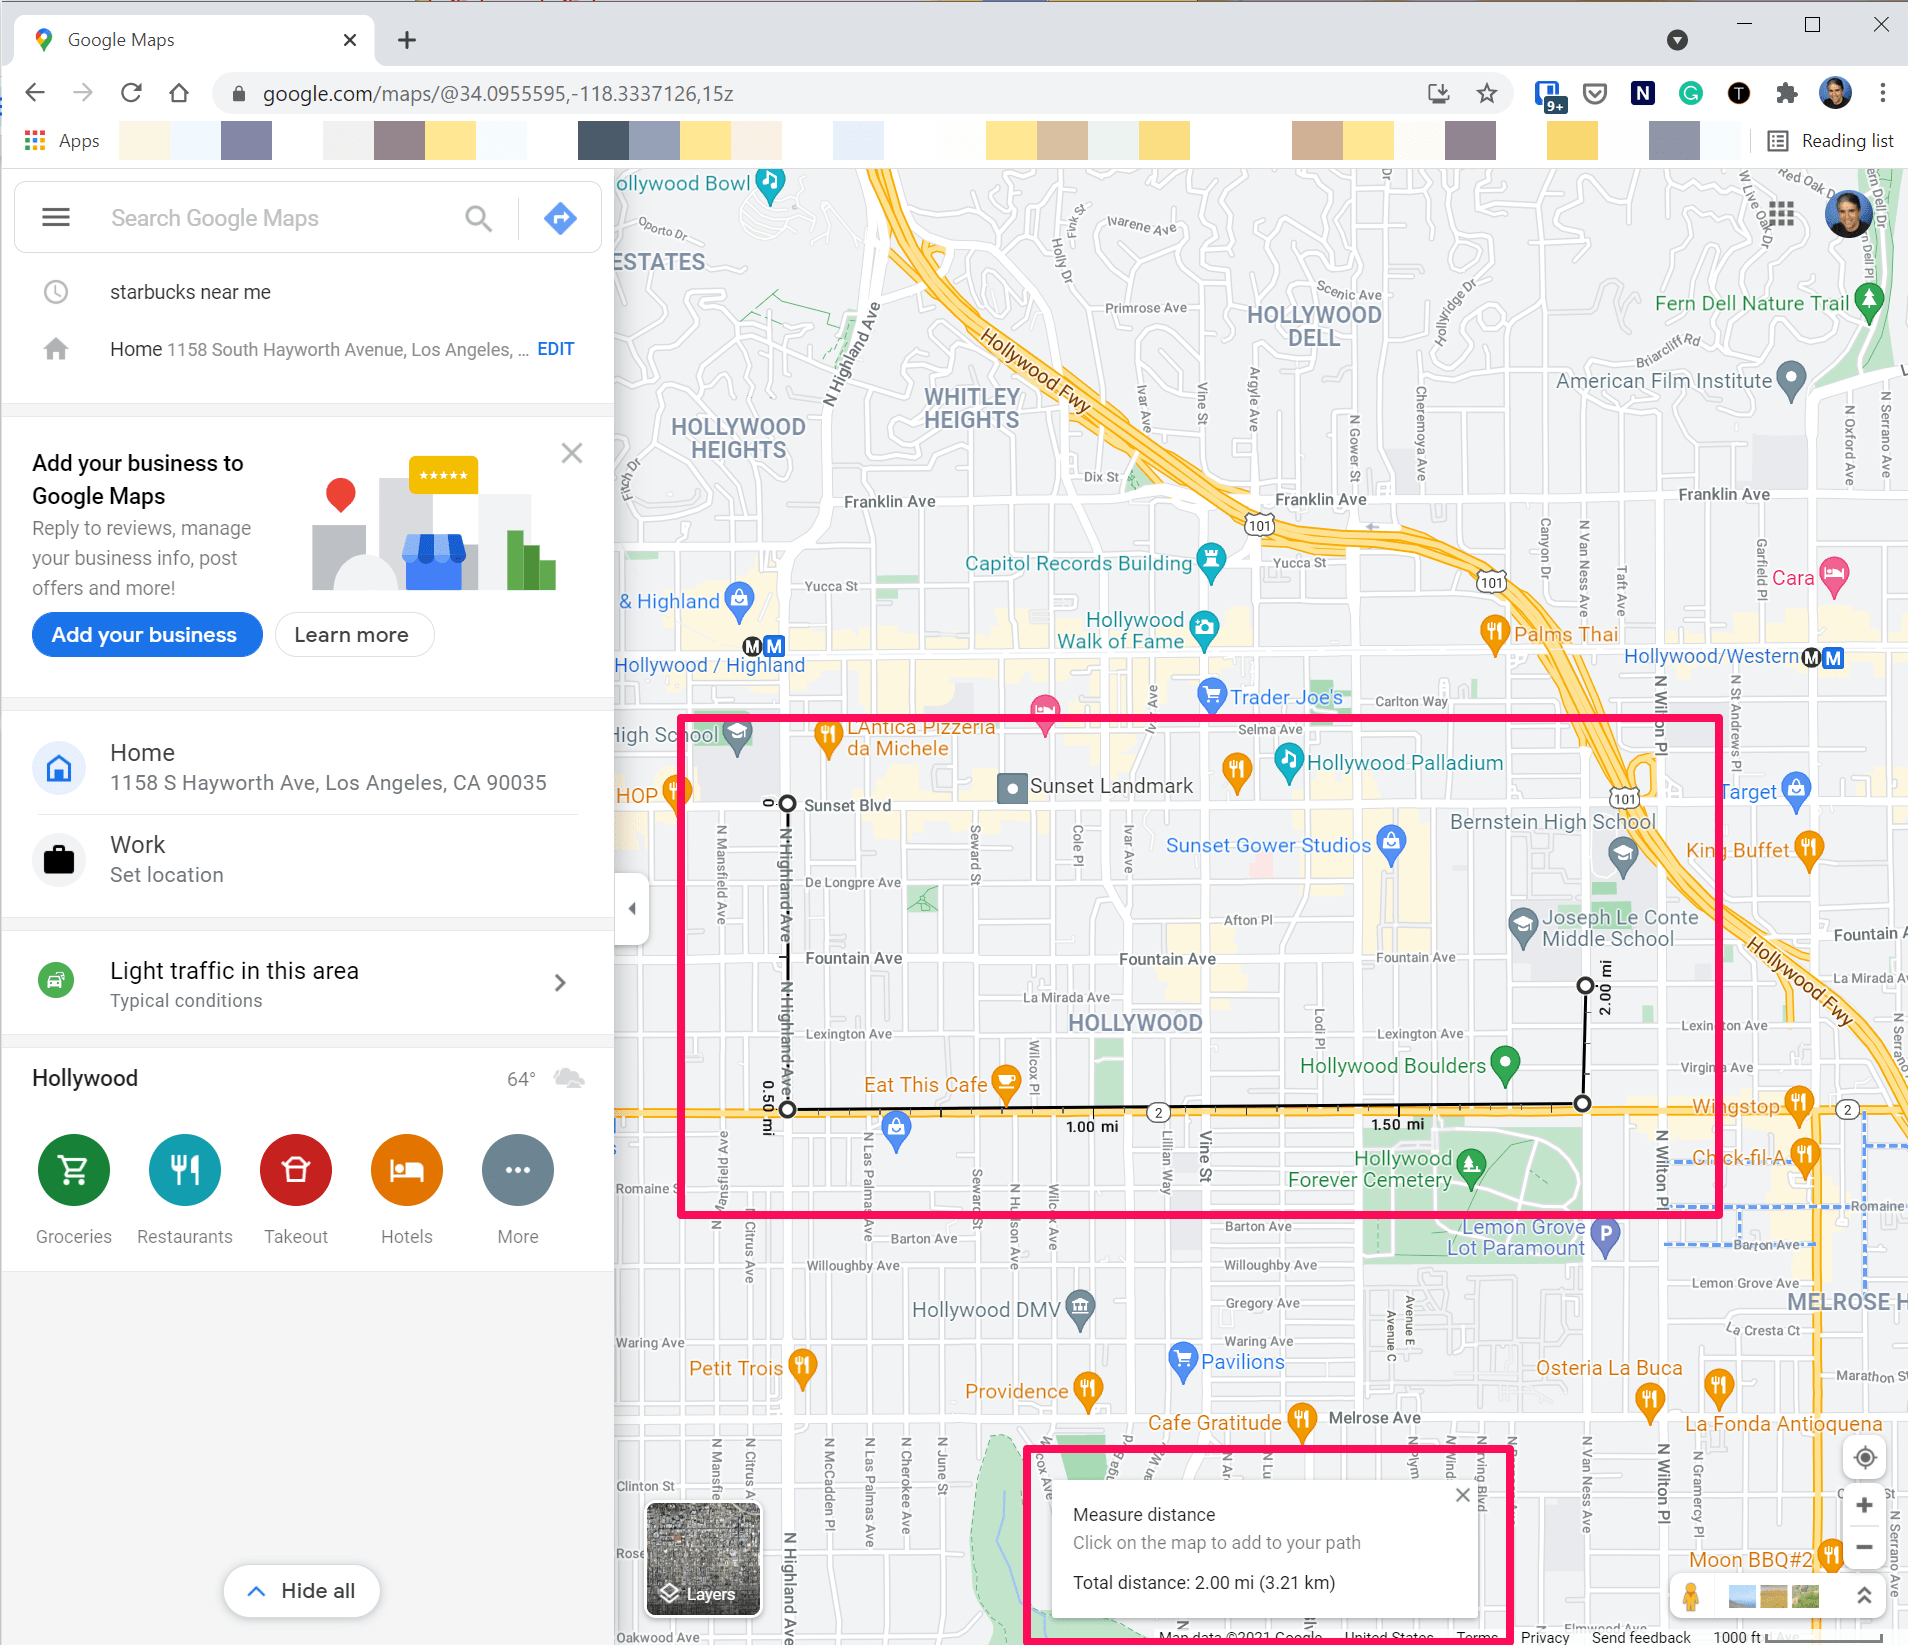Click Add your business button

[146, 635]
